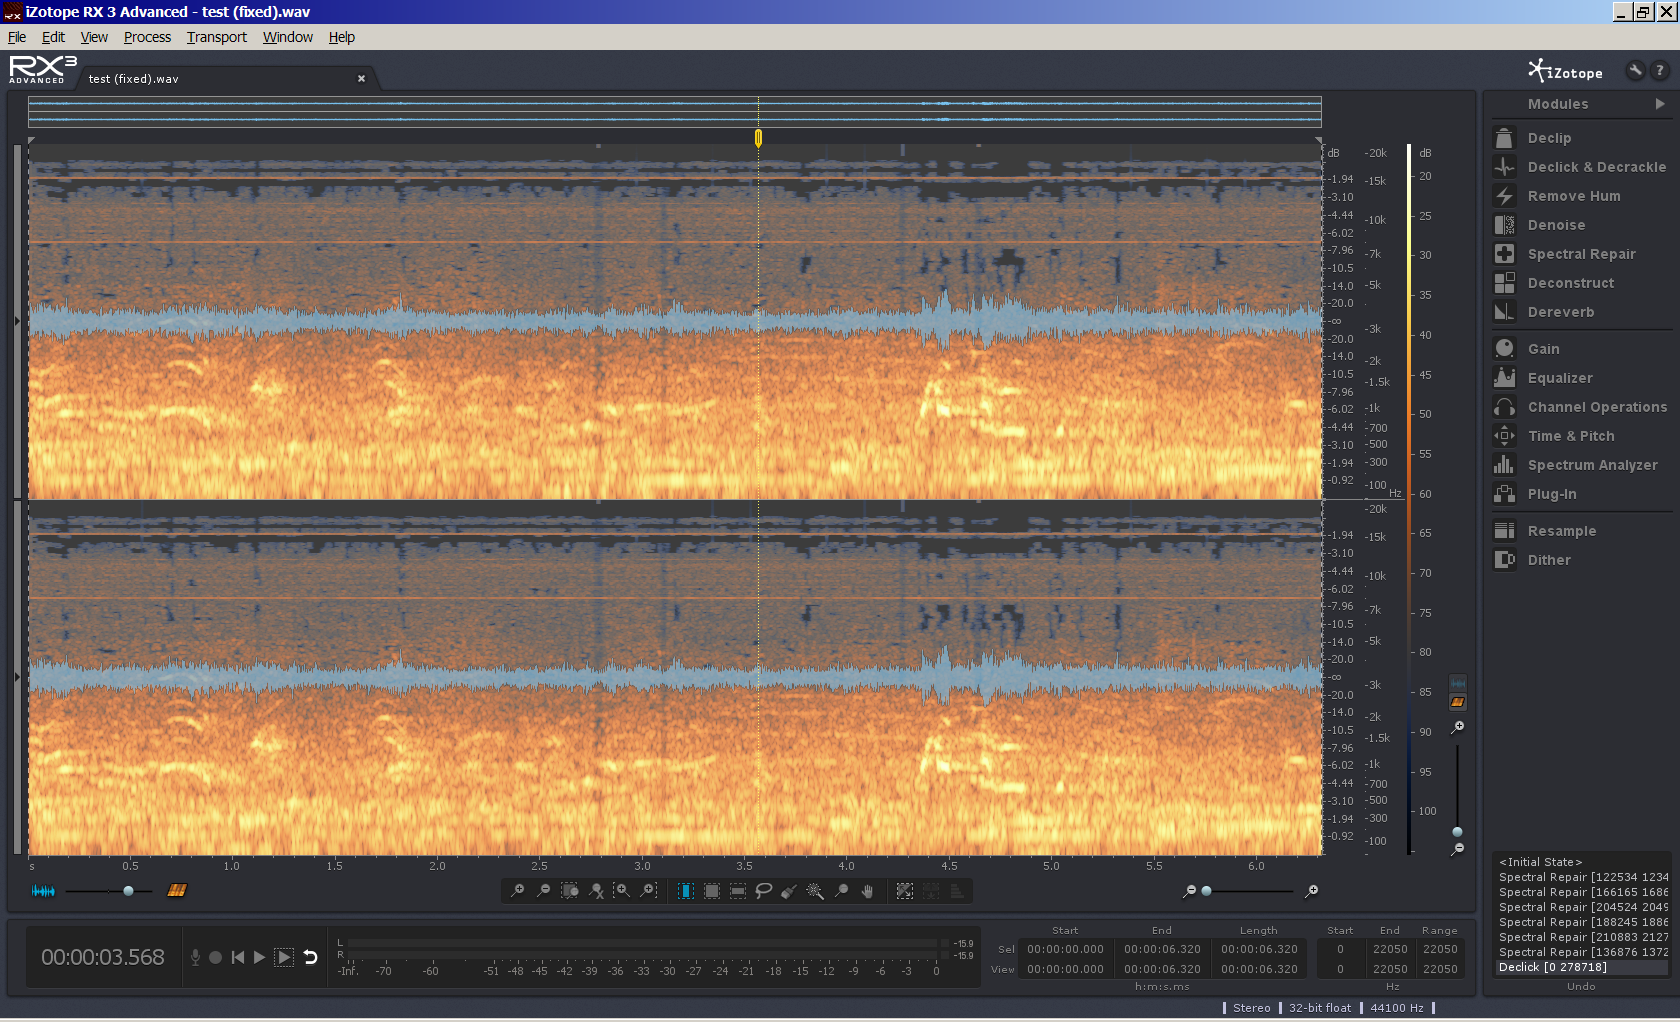
Task: Open iZotope preferences wrench icon
Action: pyautogui.click(x=1635, y=70)
